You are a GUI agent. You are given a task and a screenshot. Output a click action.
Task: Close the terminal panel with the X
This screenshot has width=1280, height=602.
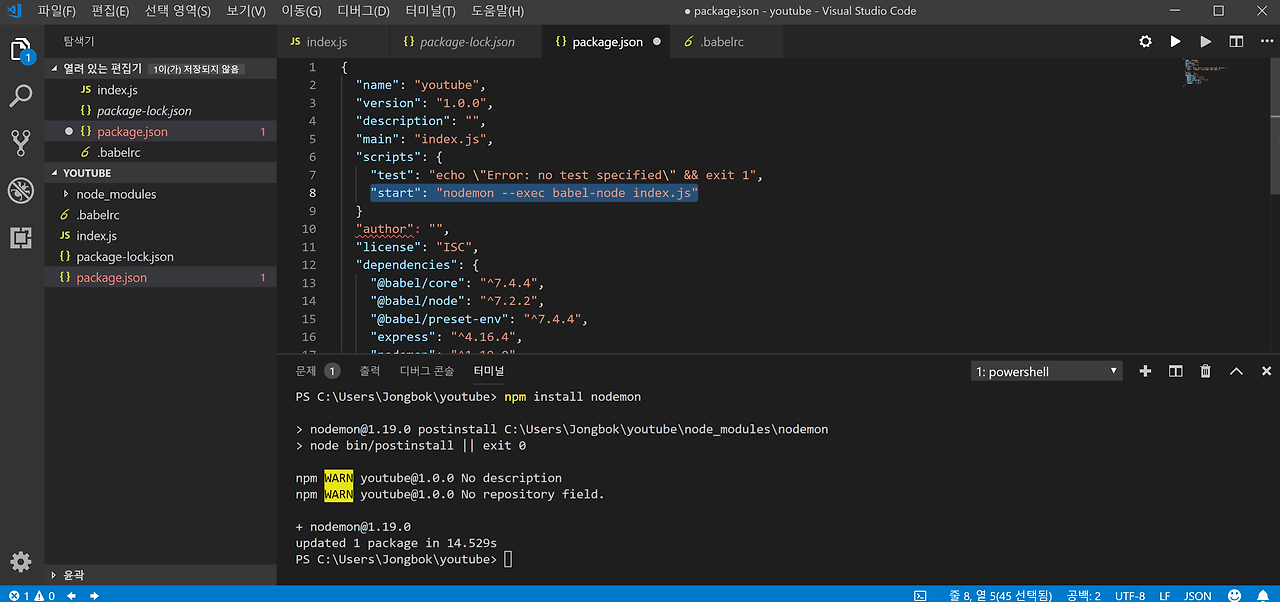click(1266, 371)
